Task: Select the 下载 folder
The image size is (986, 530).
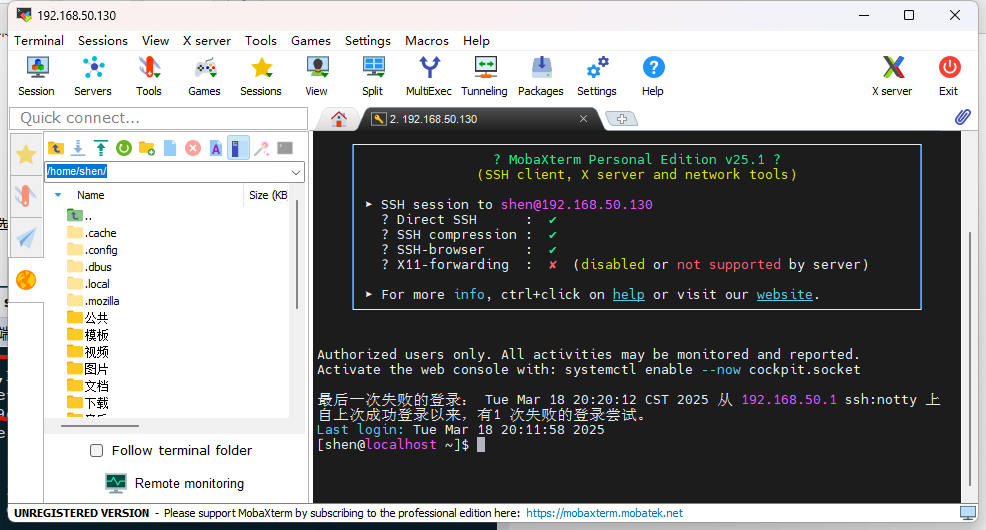Action: [88, 402]
